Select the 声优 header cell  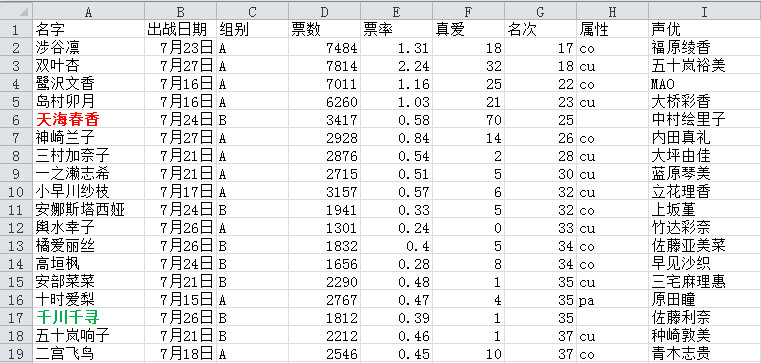tap(705, 30)
